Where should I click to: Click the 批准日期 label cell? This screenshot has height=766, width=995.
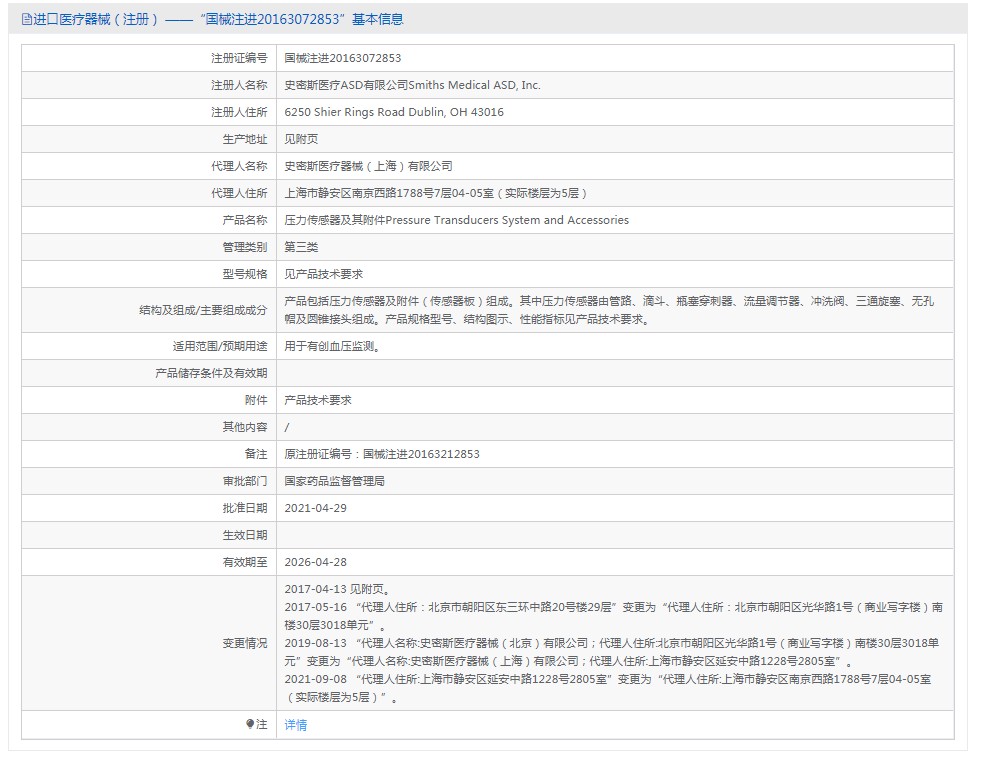149,508
